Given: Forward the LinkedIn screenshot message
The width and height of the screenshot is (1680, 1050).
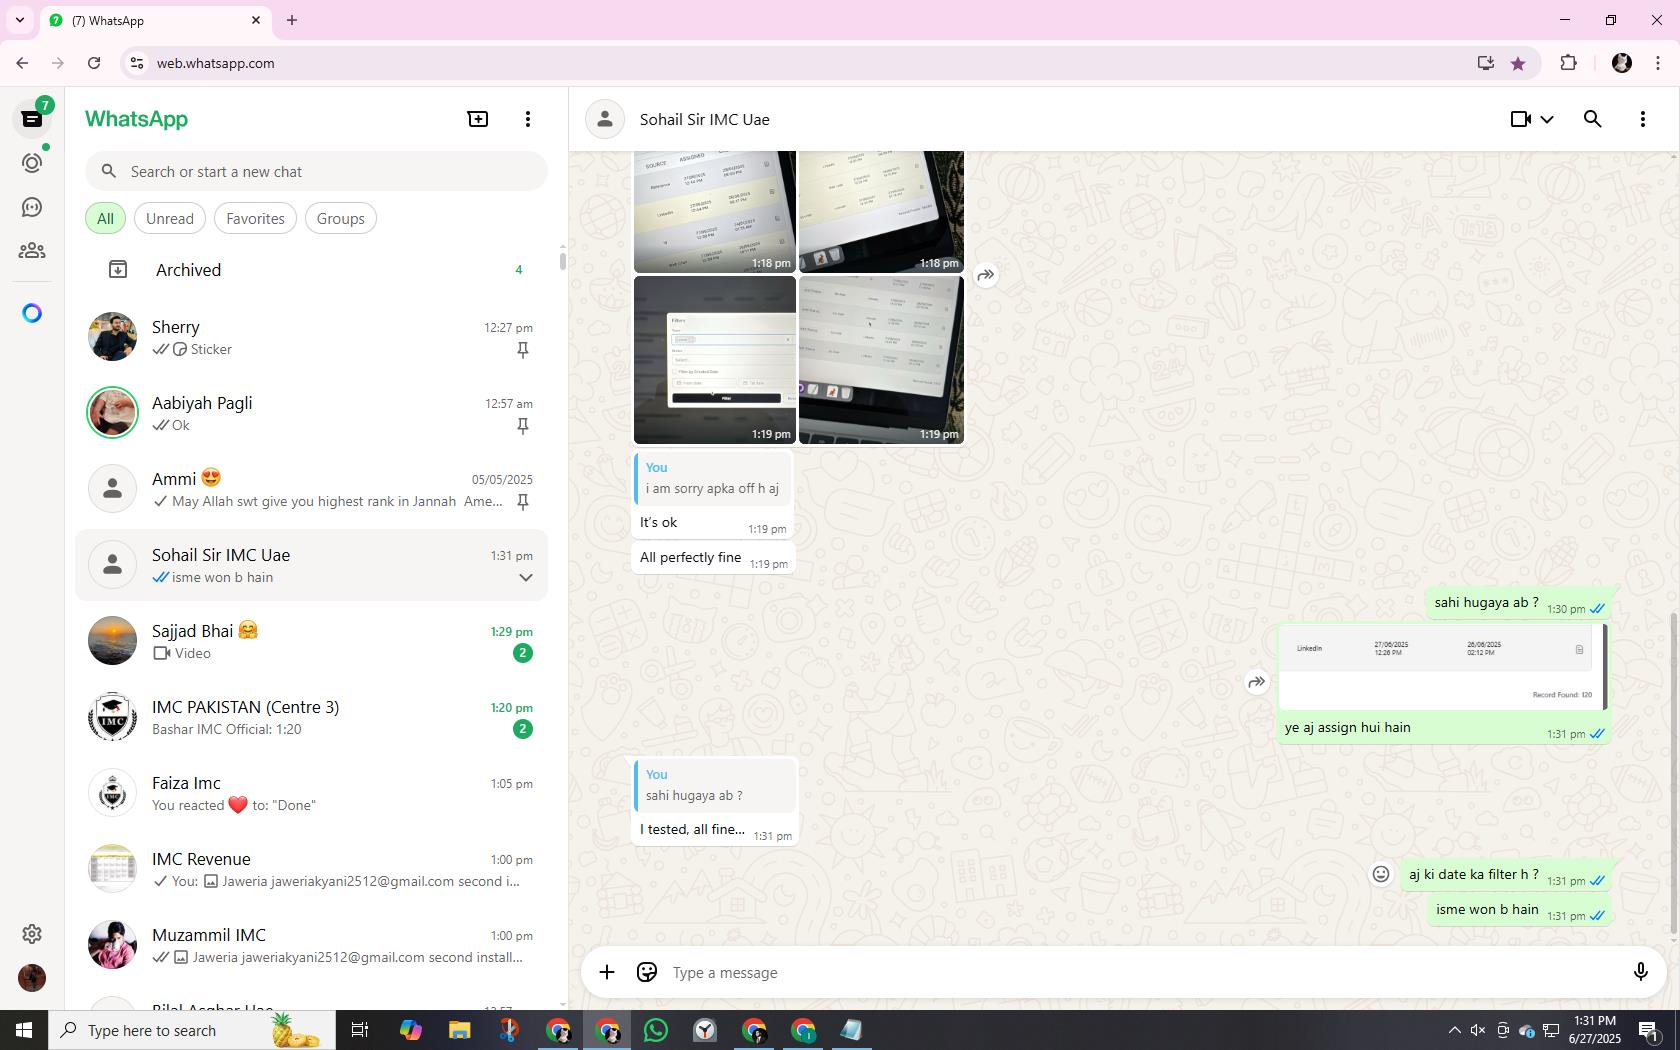Looking at the screenshot, I should pyautogui.click(x=1257, y=682).
